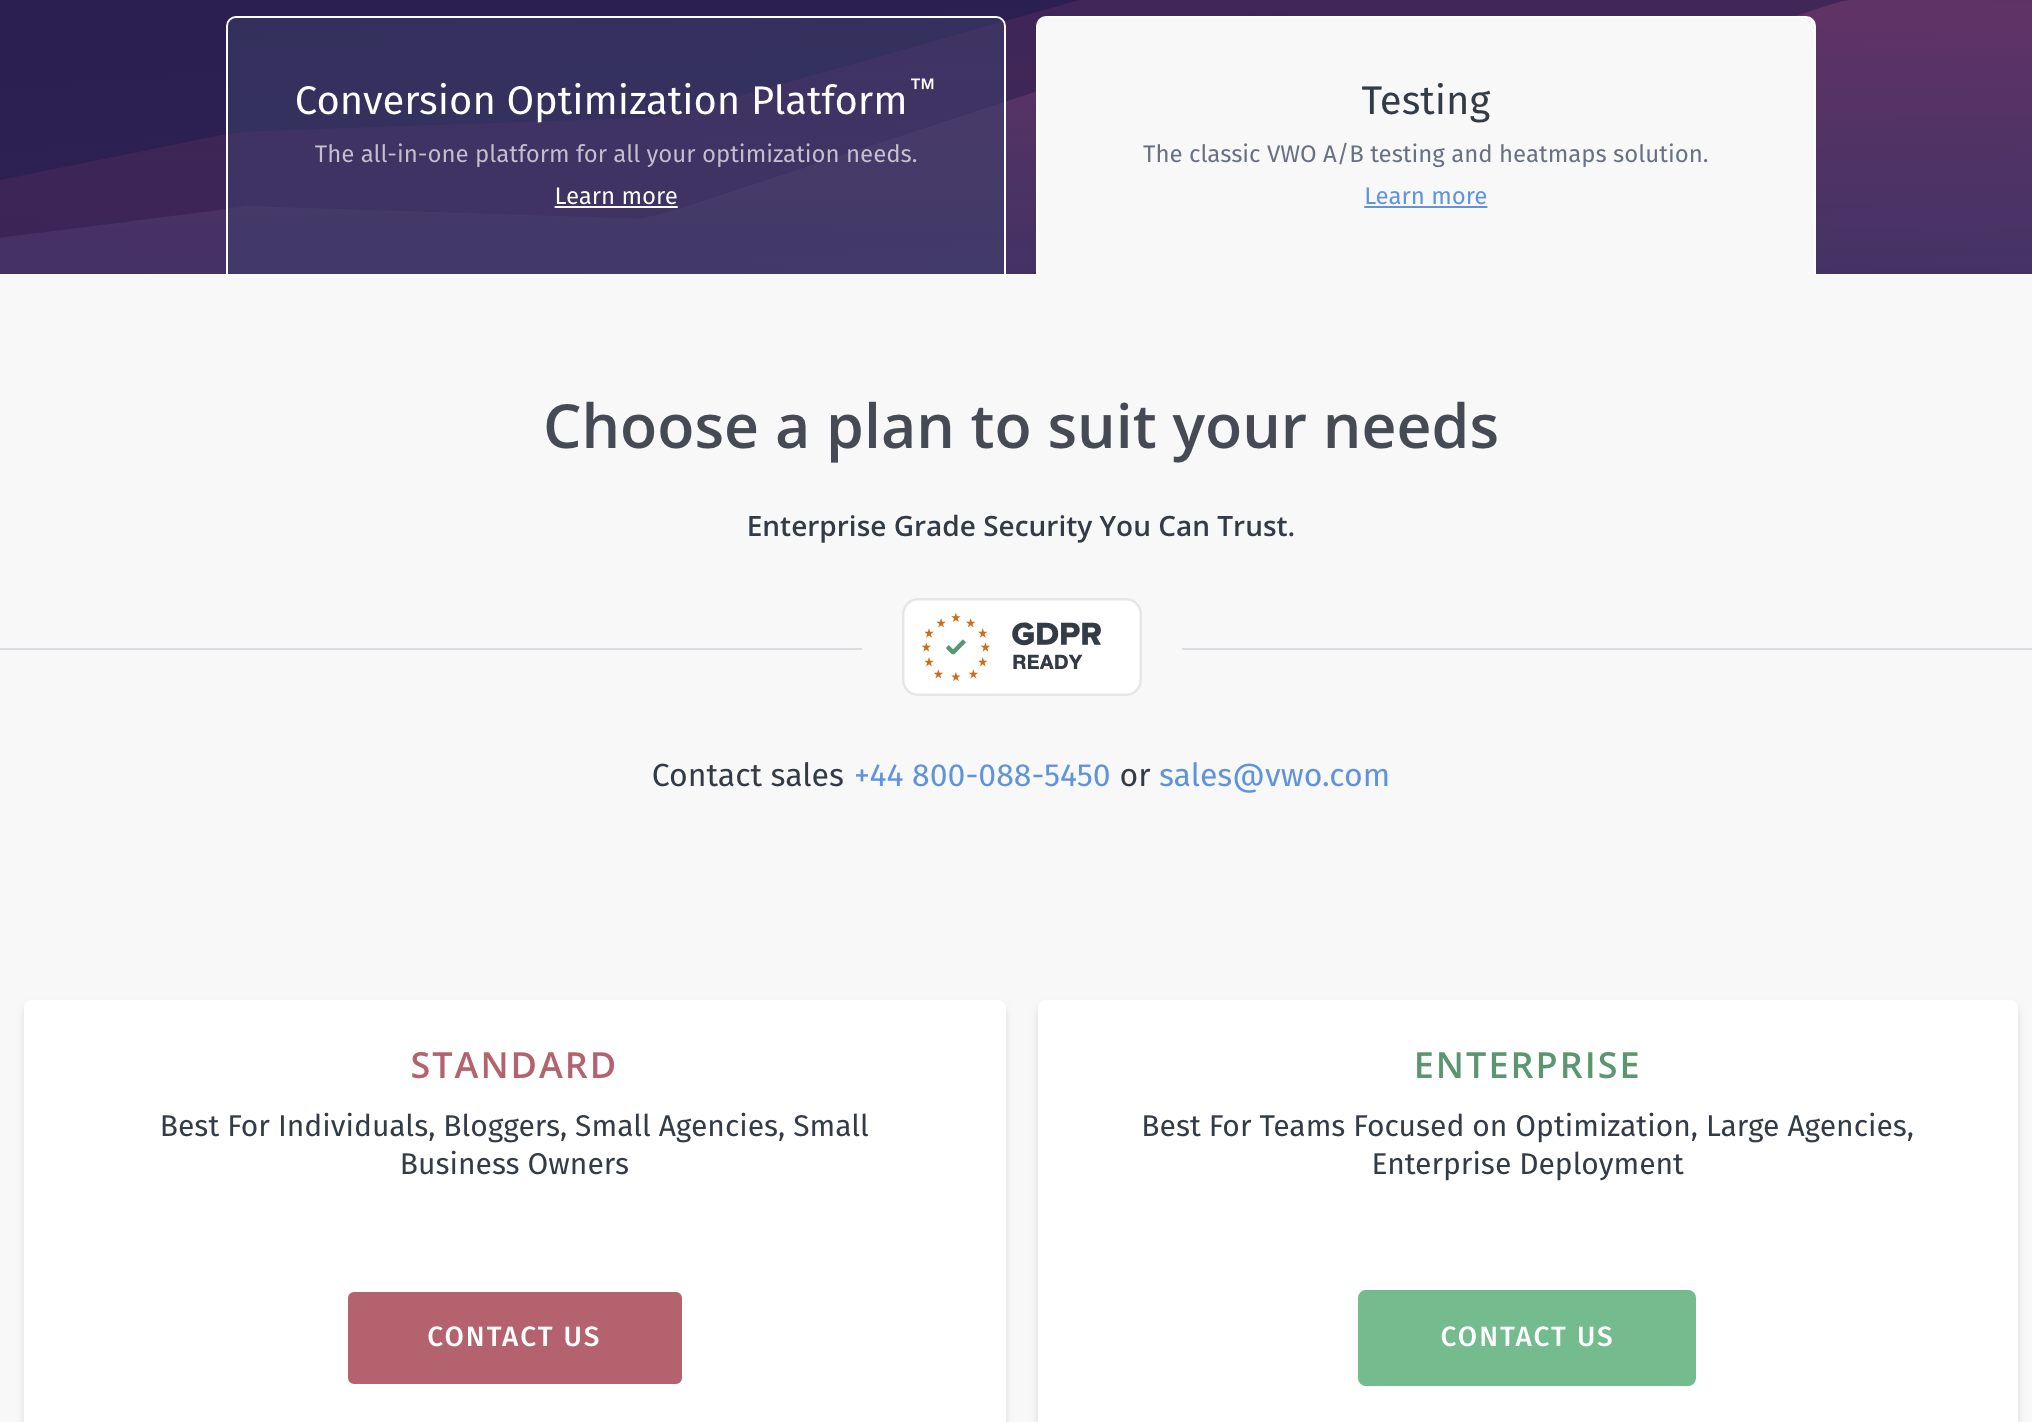Click the all-in-one platform description text
This screenshot has height=1422, width=2032.
click(616, 154)
